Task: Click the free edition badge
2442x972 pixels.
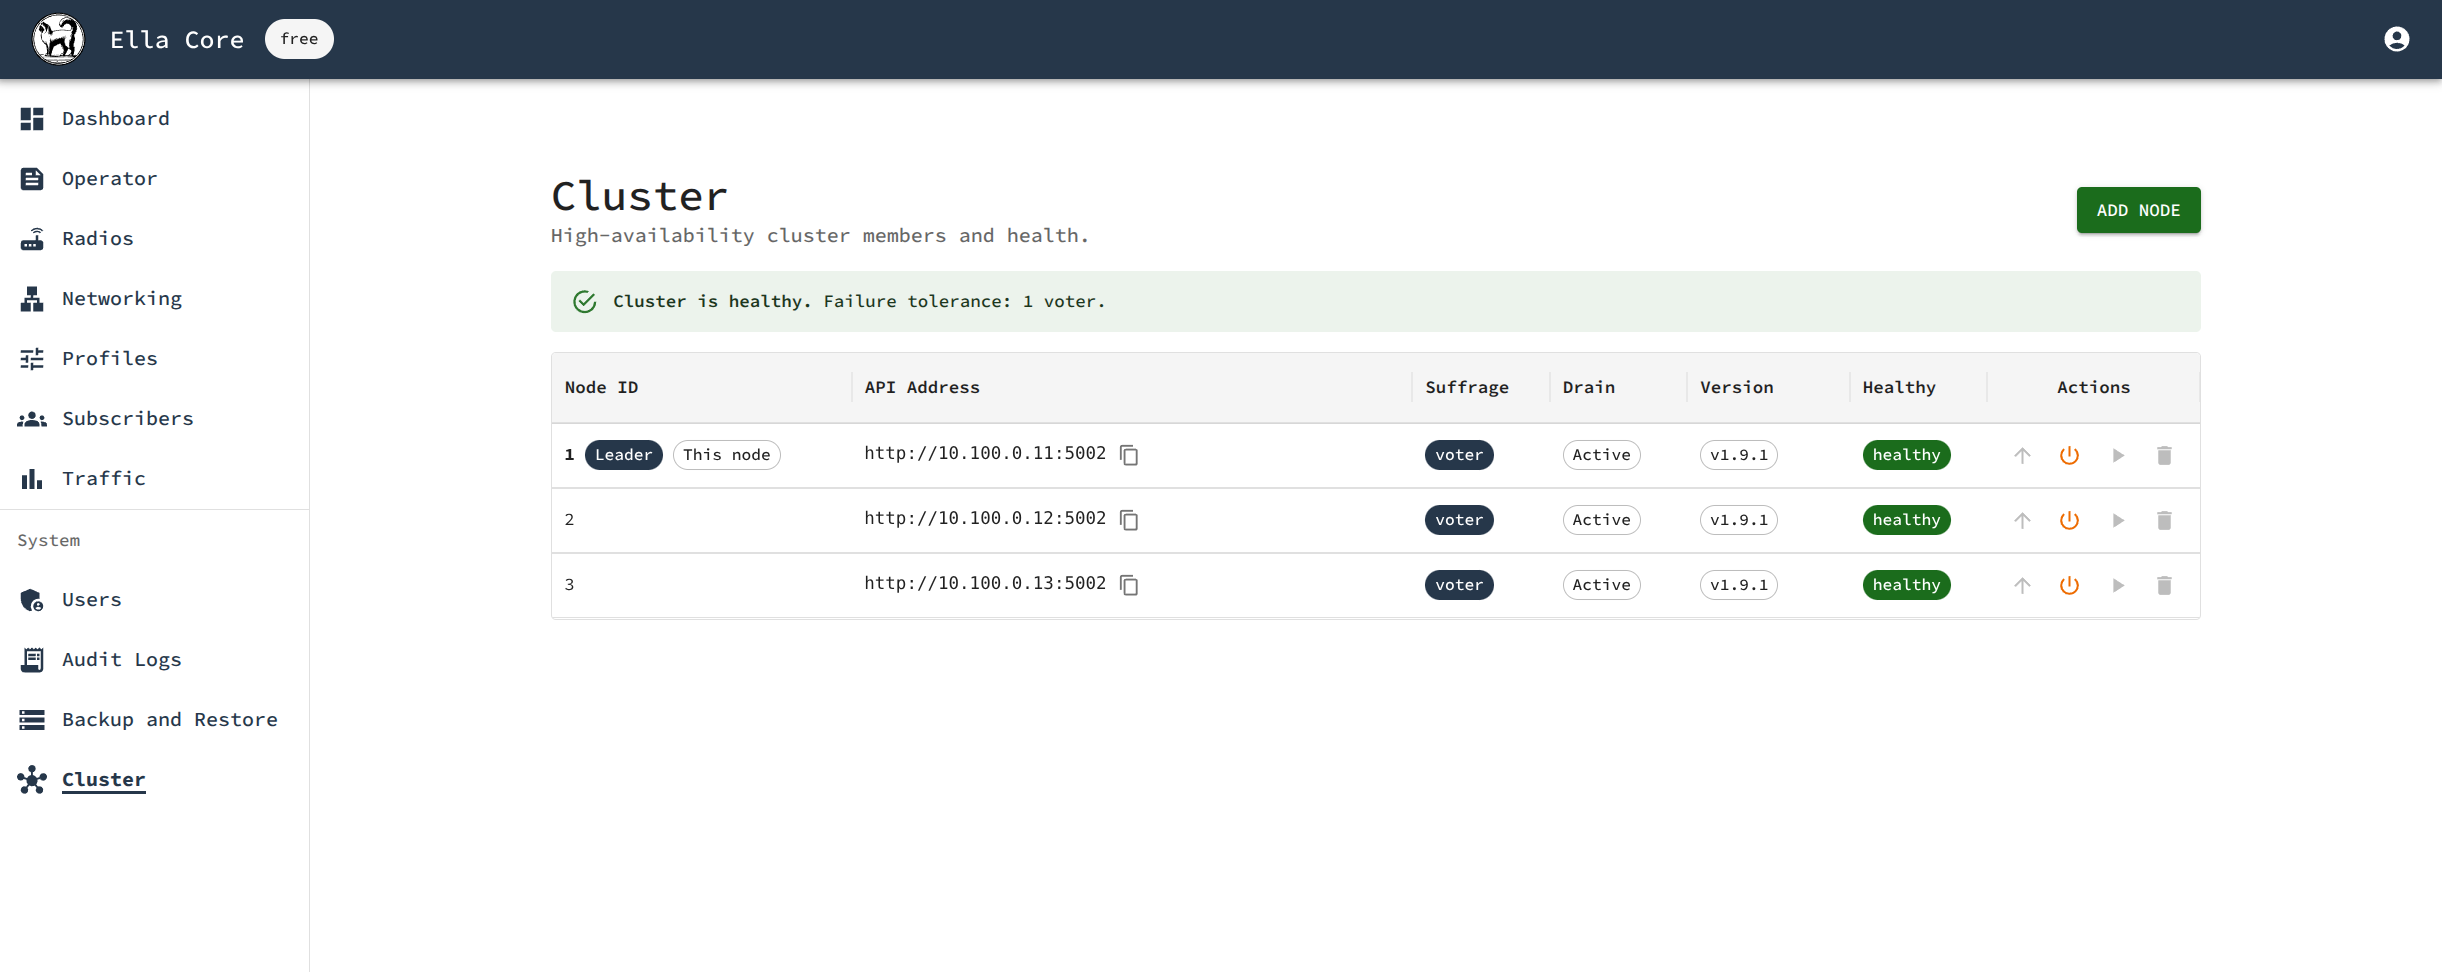Action: (x=299, y=39)
